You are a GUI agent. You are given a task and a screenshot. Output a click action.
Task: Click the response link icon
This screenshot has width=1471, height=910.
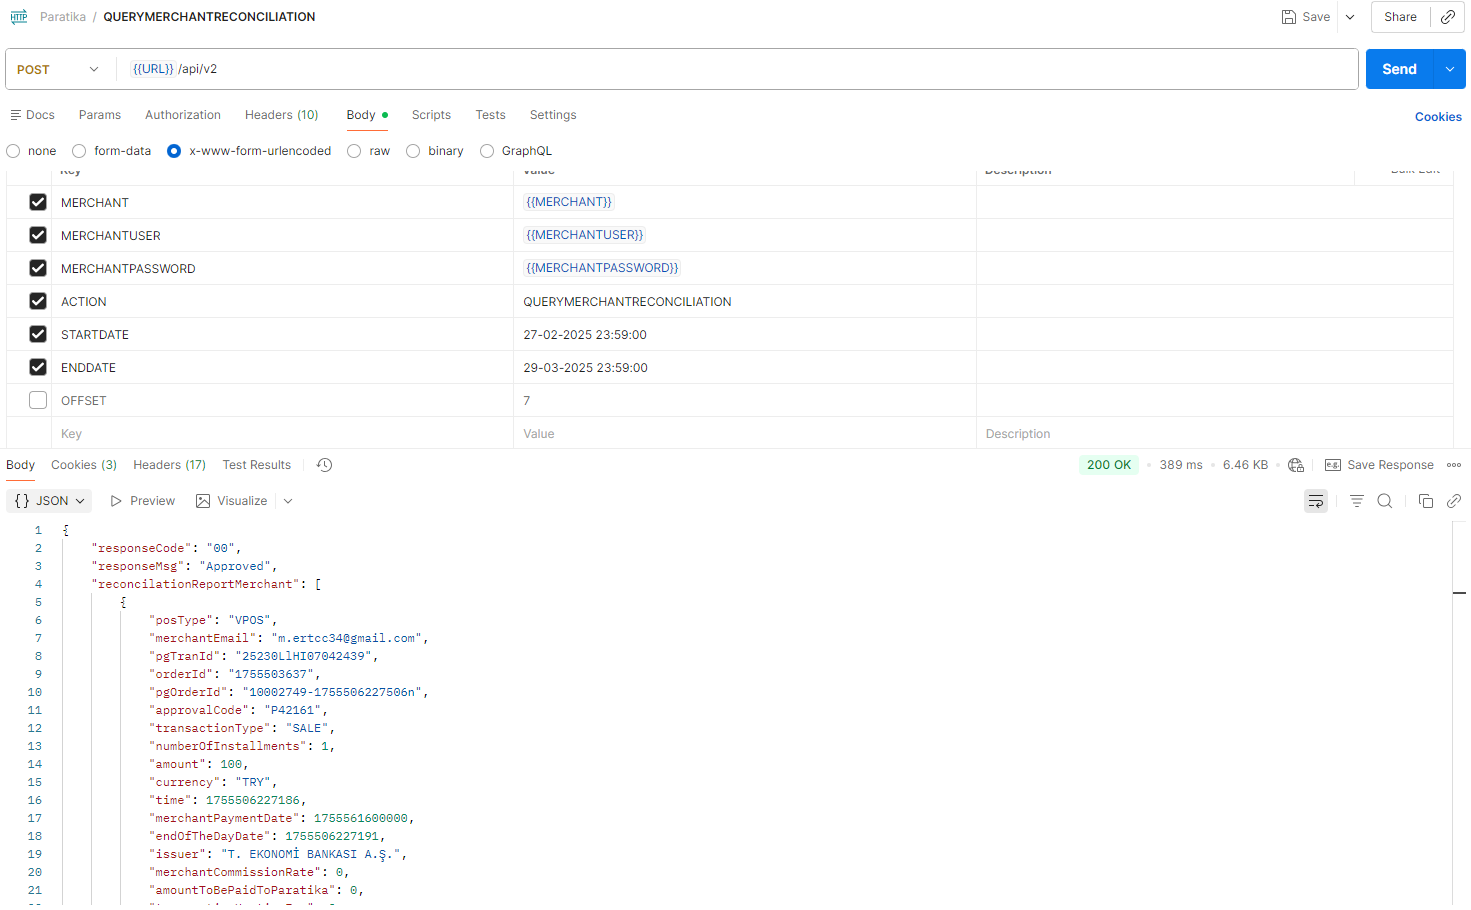point(1454,501)
